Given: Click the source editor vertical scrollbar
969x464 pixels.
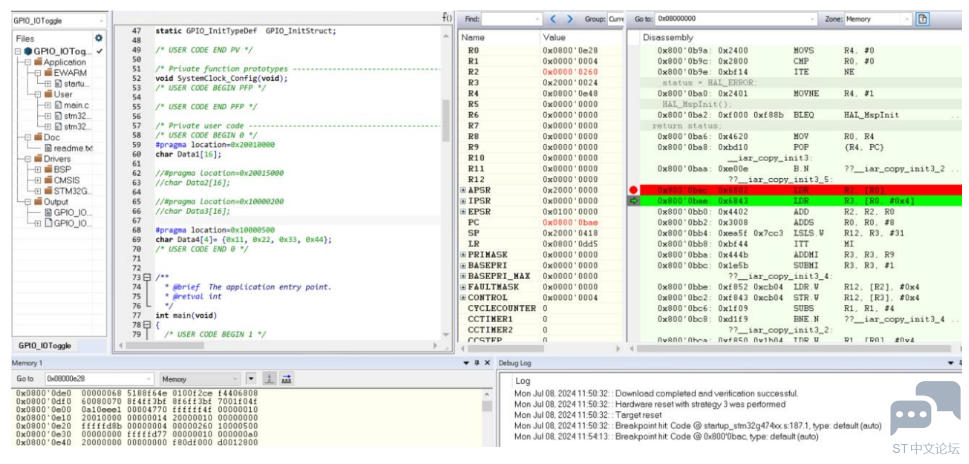Looking at the screenshot, I should pyautogui.click(x=446, y=179).
